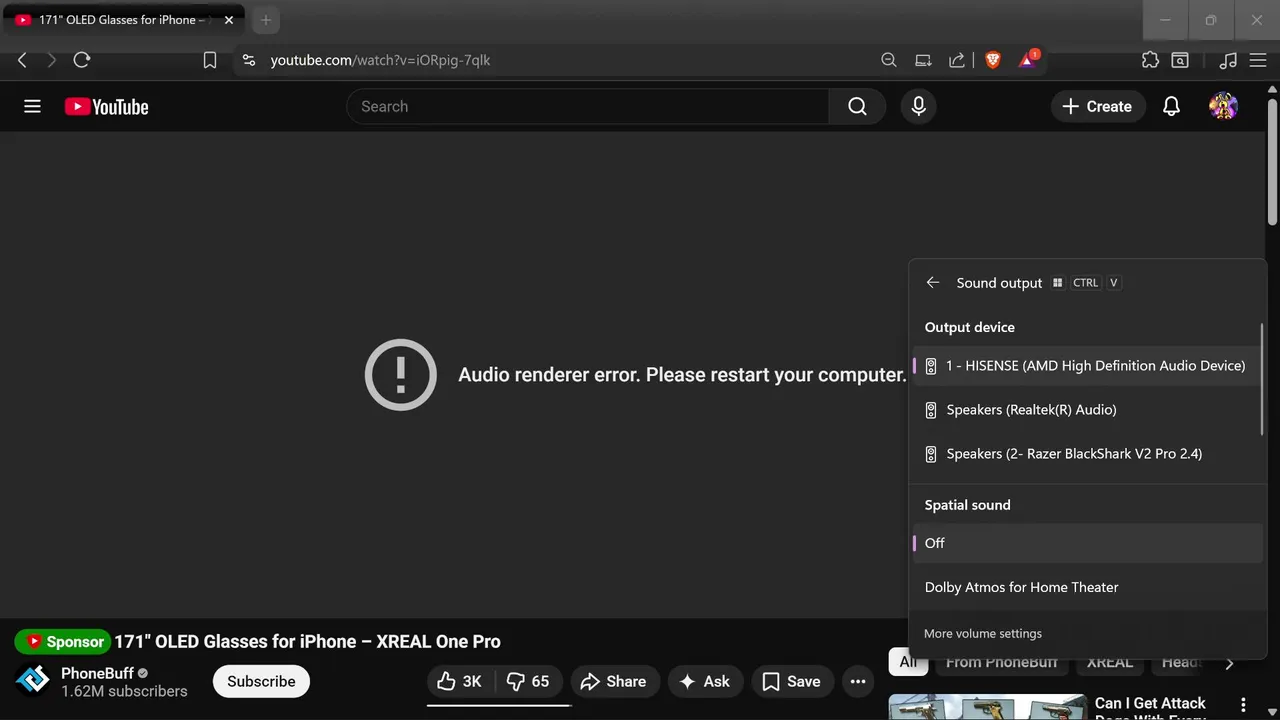The image size is (1280, 720).
Task: Click the address bar URL
Action: [380, 60]
